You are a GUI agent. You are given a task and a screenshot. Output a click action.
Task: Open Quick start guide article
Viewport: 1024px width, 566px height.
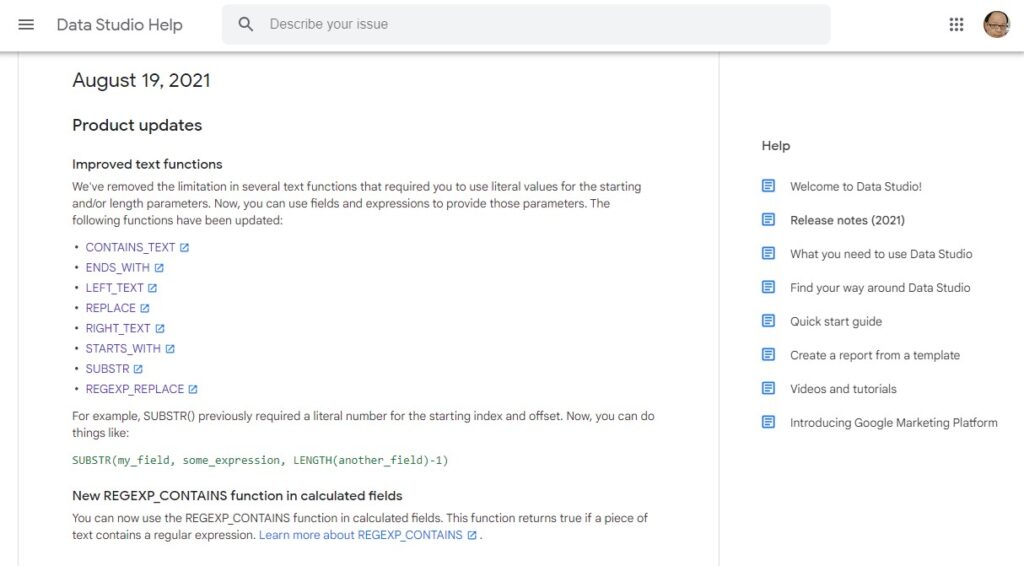point(836,321)
